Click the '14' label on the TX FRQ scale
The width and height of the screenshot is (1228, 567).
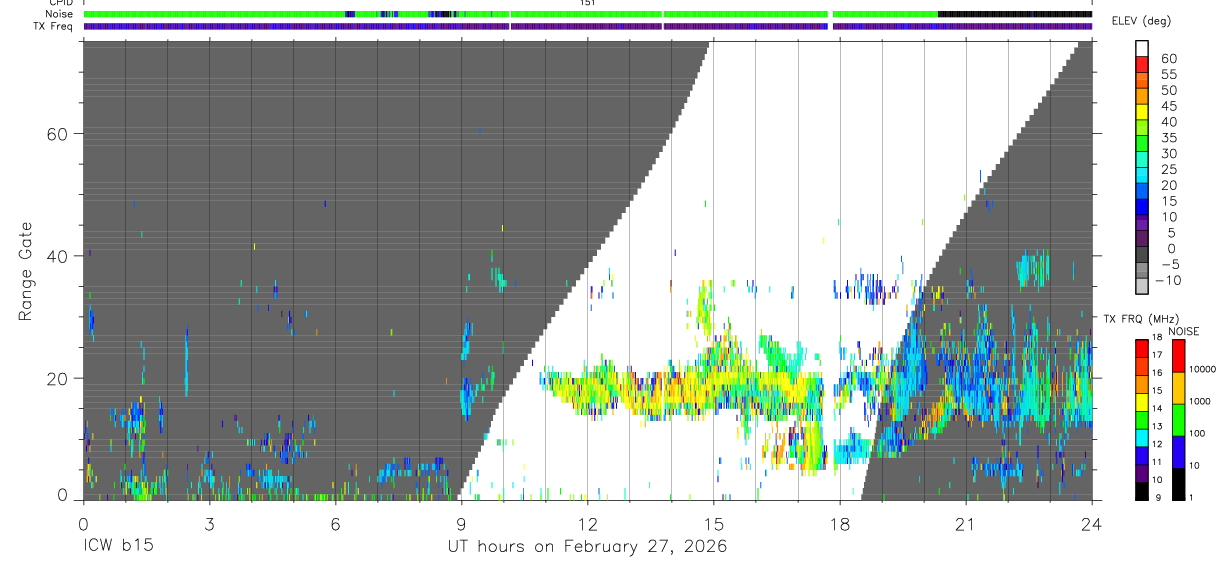pyautogui.click(x=1157, y=408)
